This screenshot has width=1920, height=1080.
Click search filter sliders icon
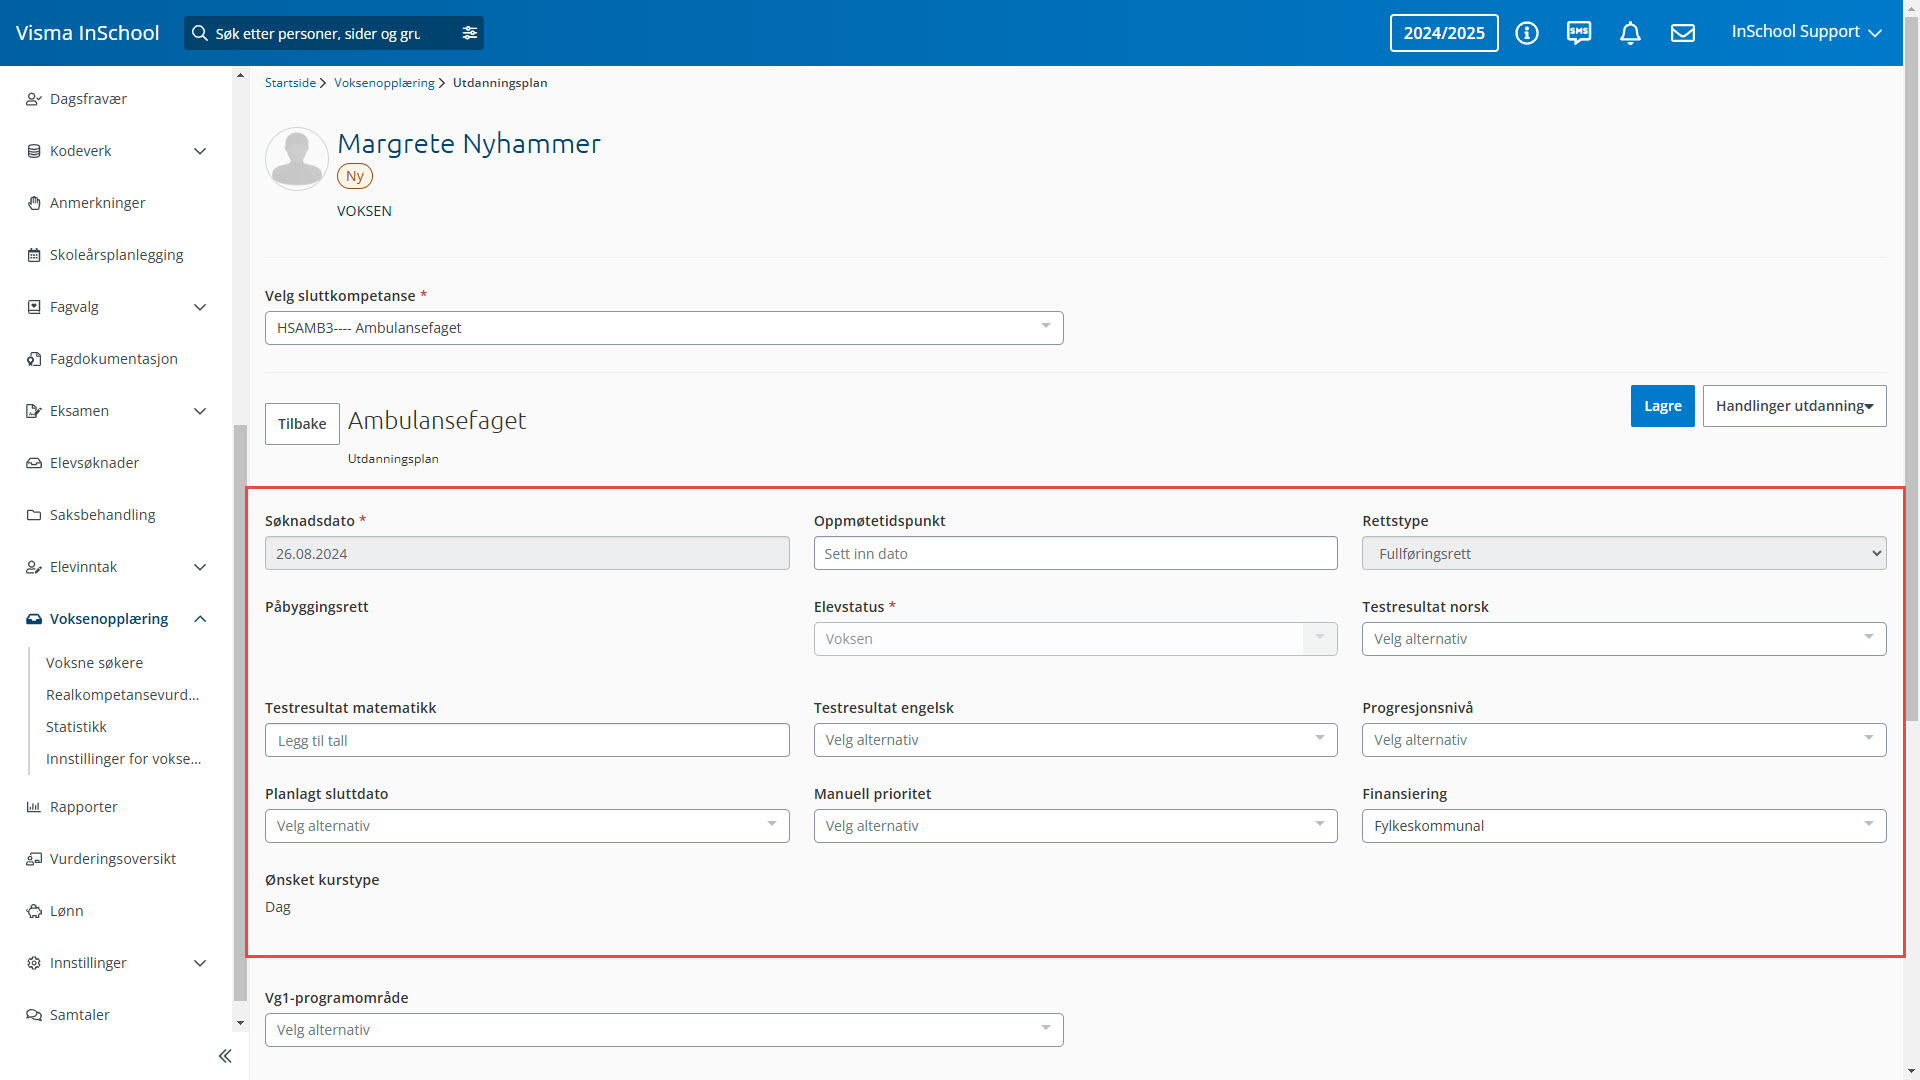pos(470,33)
